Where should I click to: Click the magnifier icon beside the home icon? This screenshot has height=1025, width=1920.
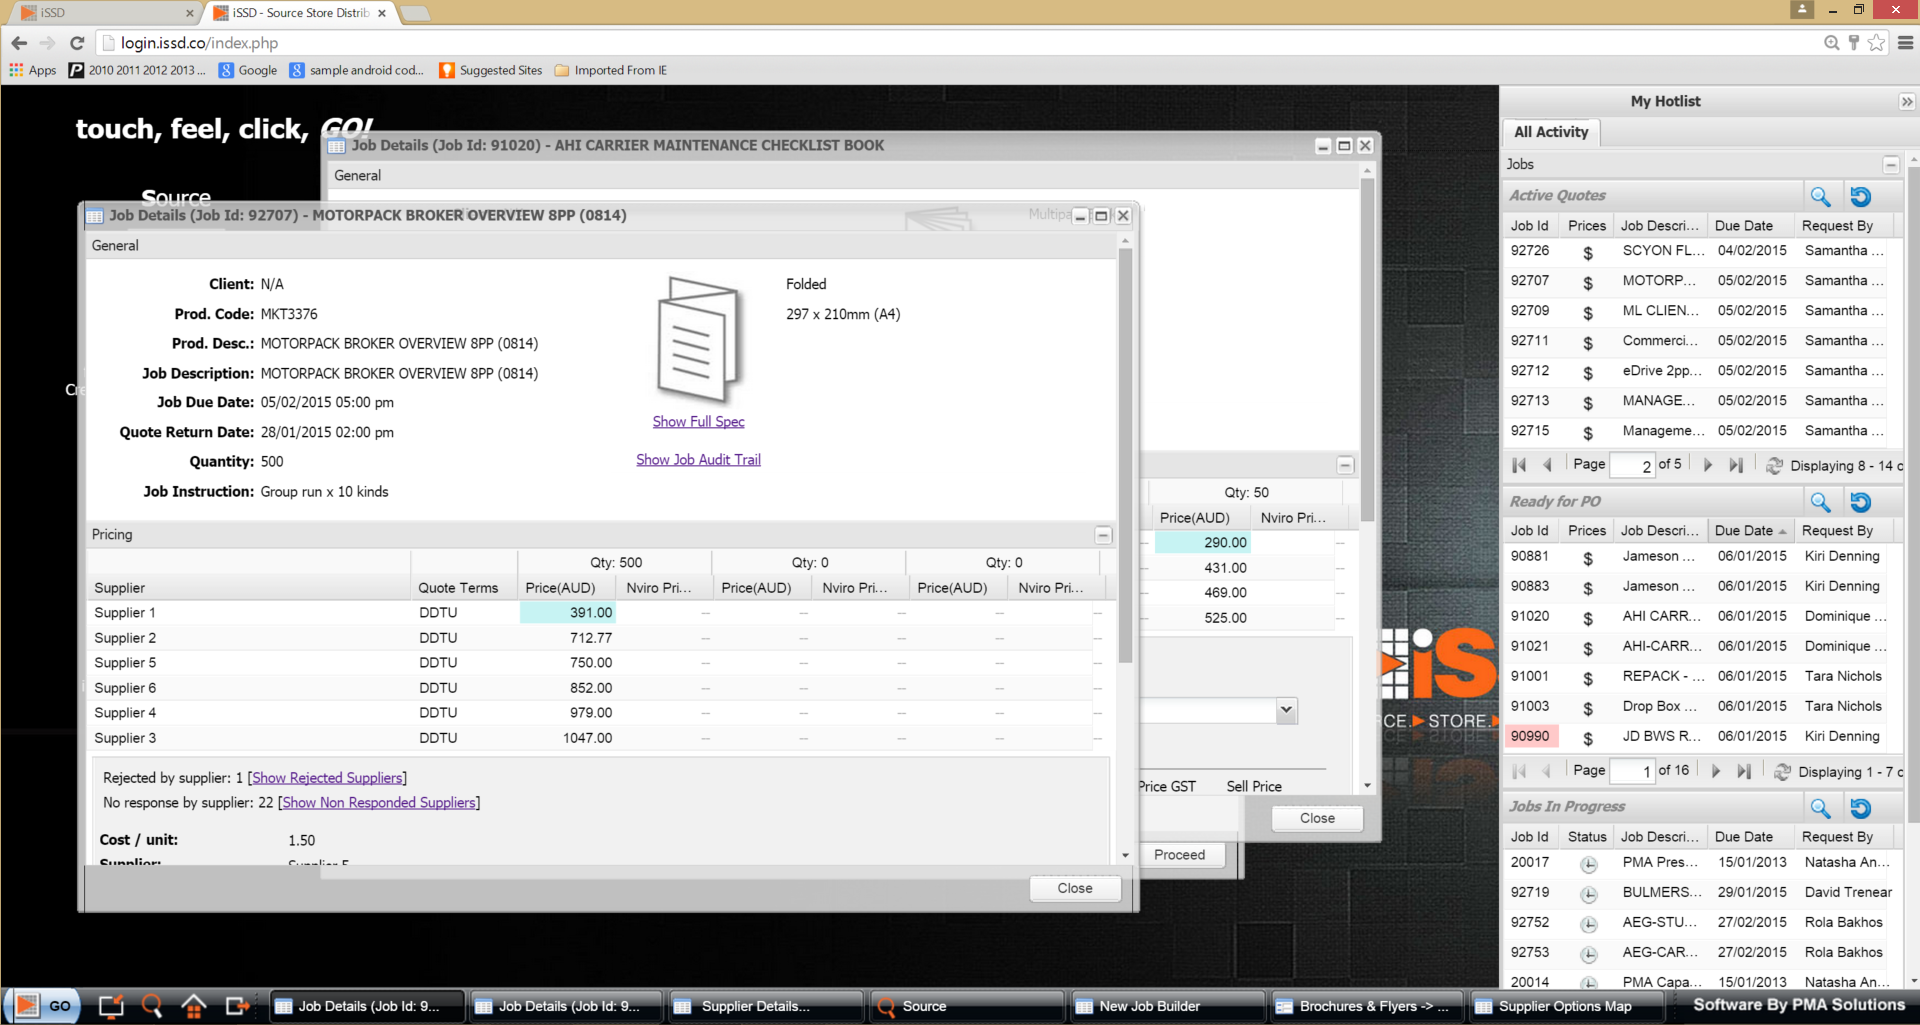[152, 1005]
